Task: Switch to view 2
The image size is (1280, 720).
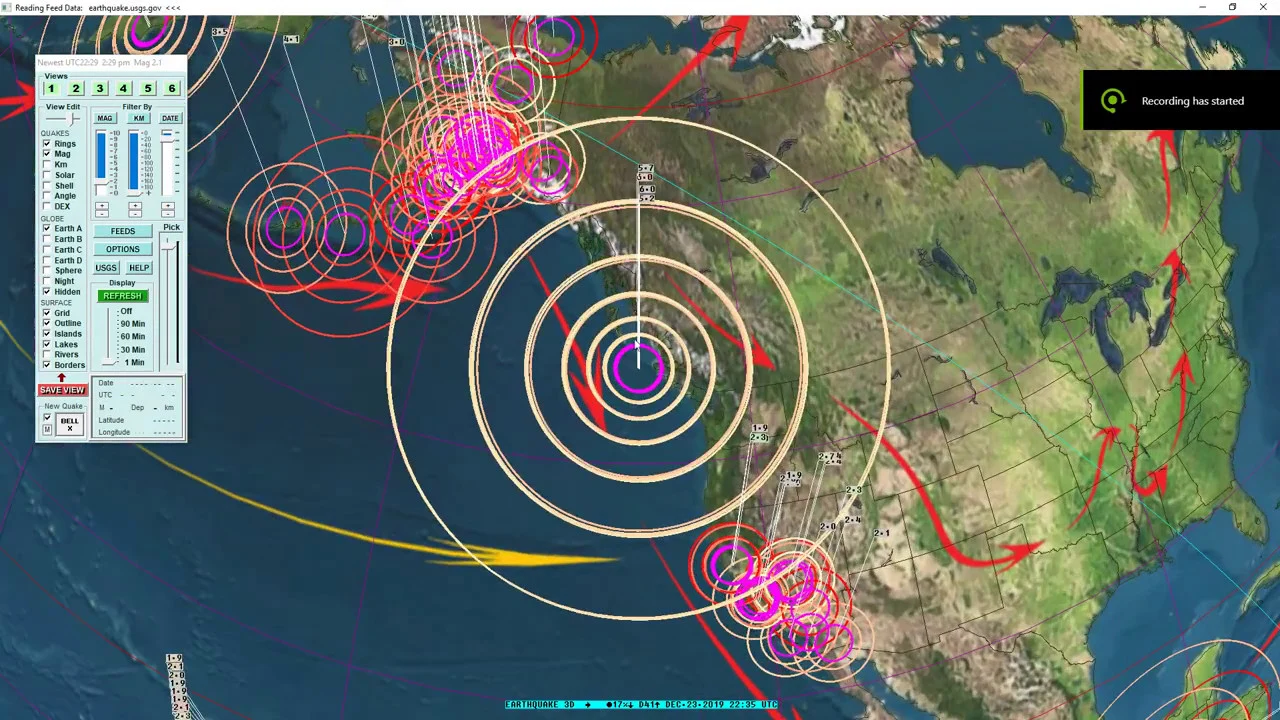Action: pyautogui.click(x=75, y=88)
